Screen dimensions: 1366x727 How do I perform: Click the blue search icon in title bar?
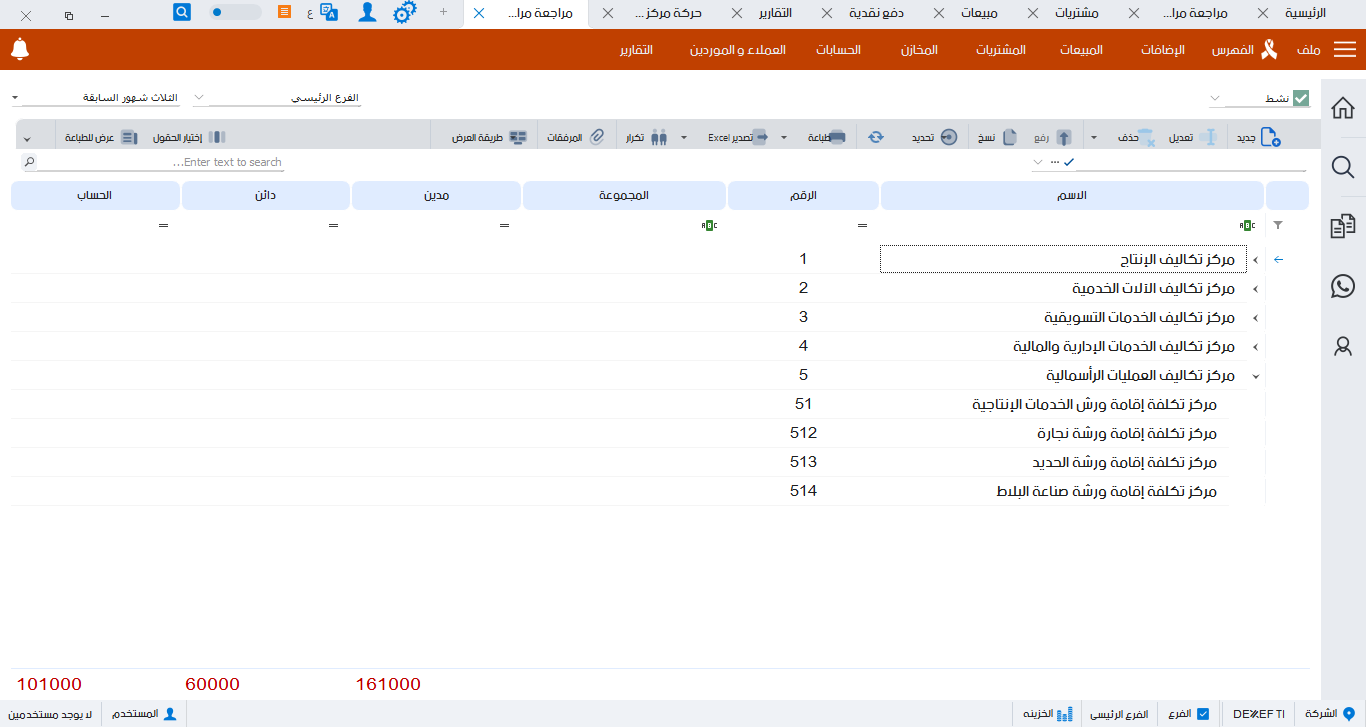click(x=182, y=12)
